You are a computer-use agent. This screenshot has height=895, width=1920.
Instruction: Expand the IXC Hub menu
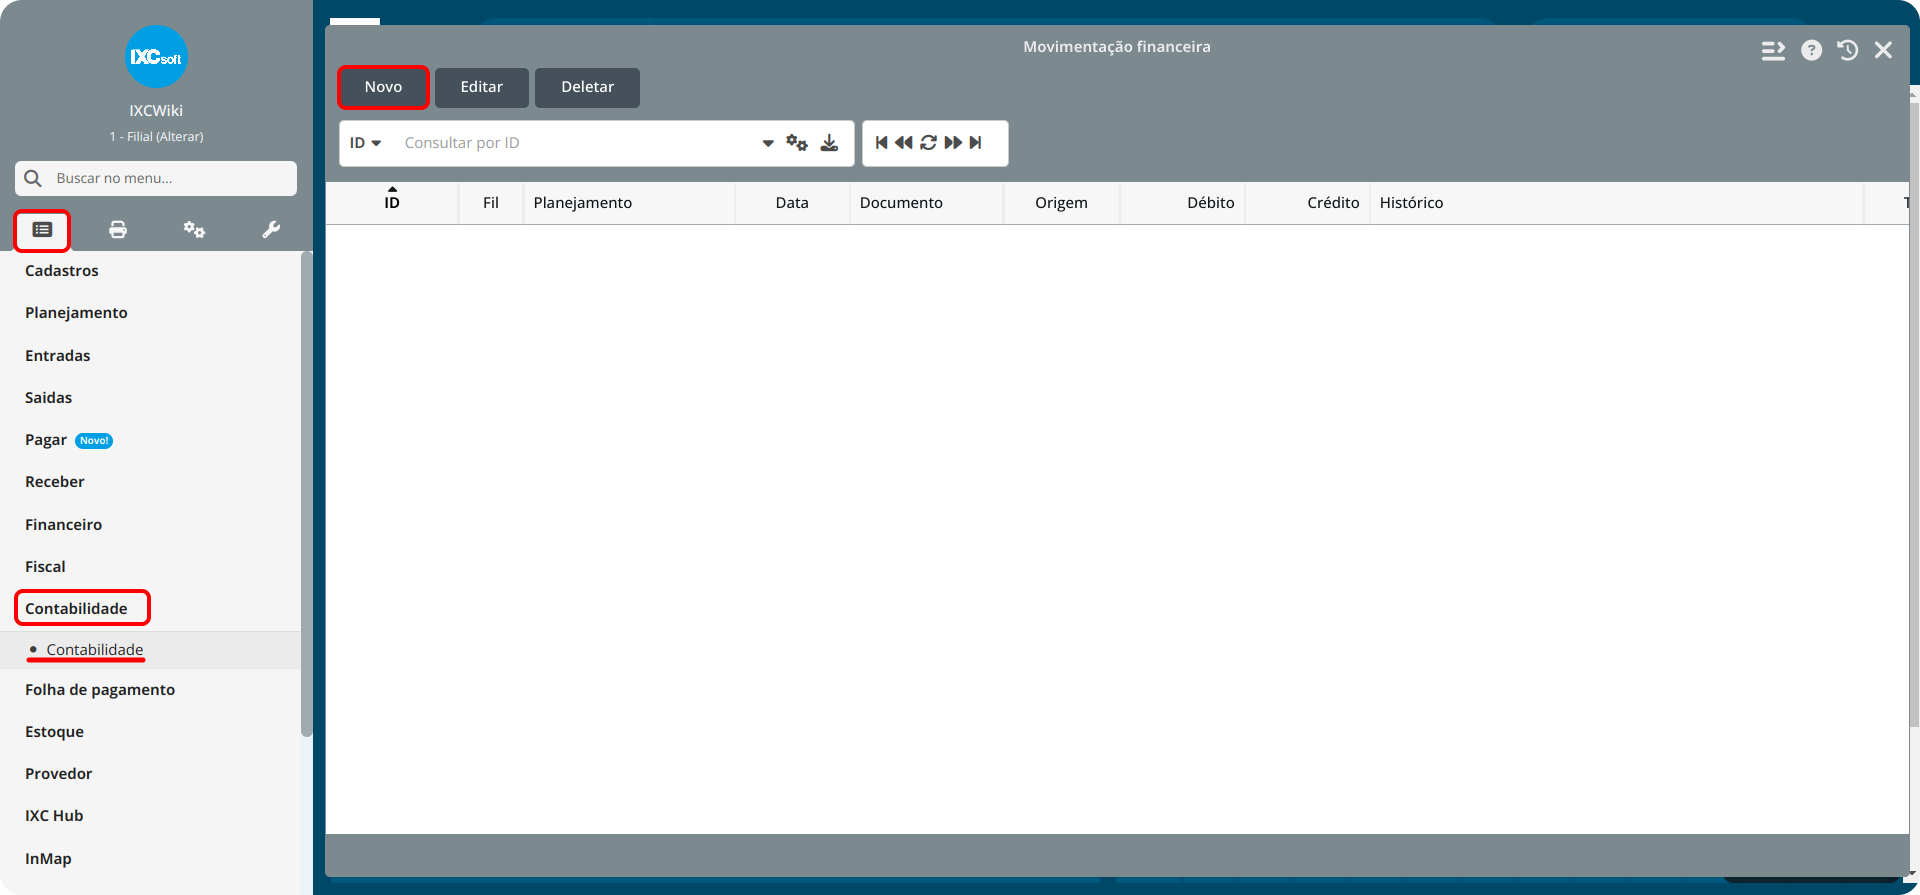(54, 816)
